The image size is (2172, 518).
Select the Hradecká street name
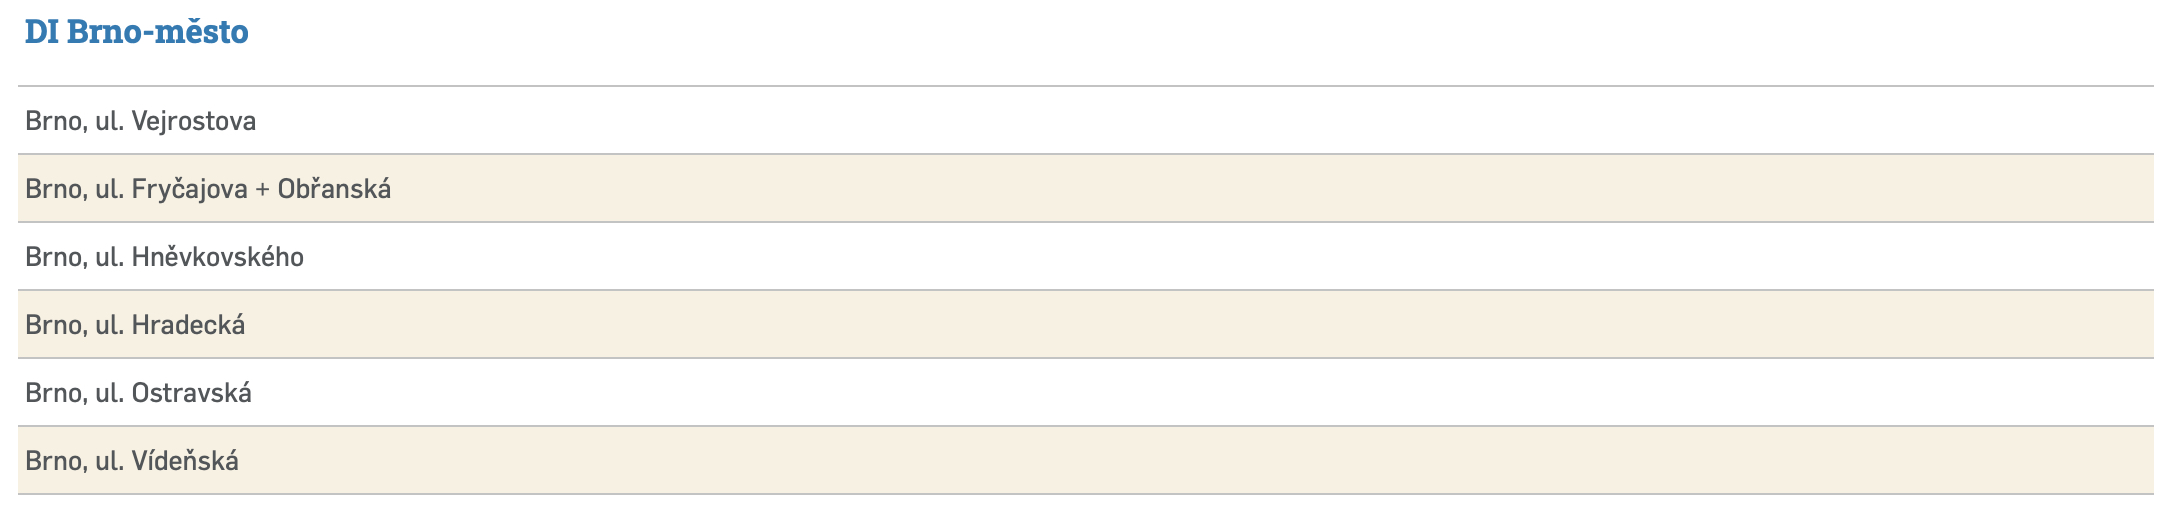pyautogui.click(x=188, y=325)
